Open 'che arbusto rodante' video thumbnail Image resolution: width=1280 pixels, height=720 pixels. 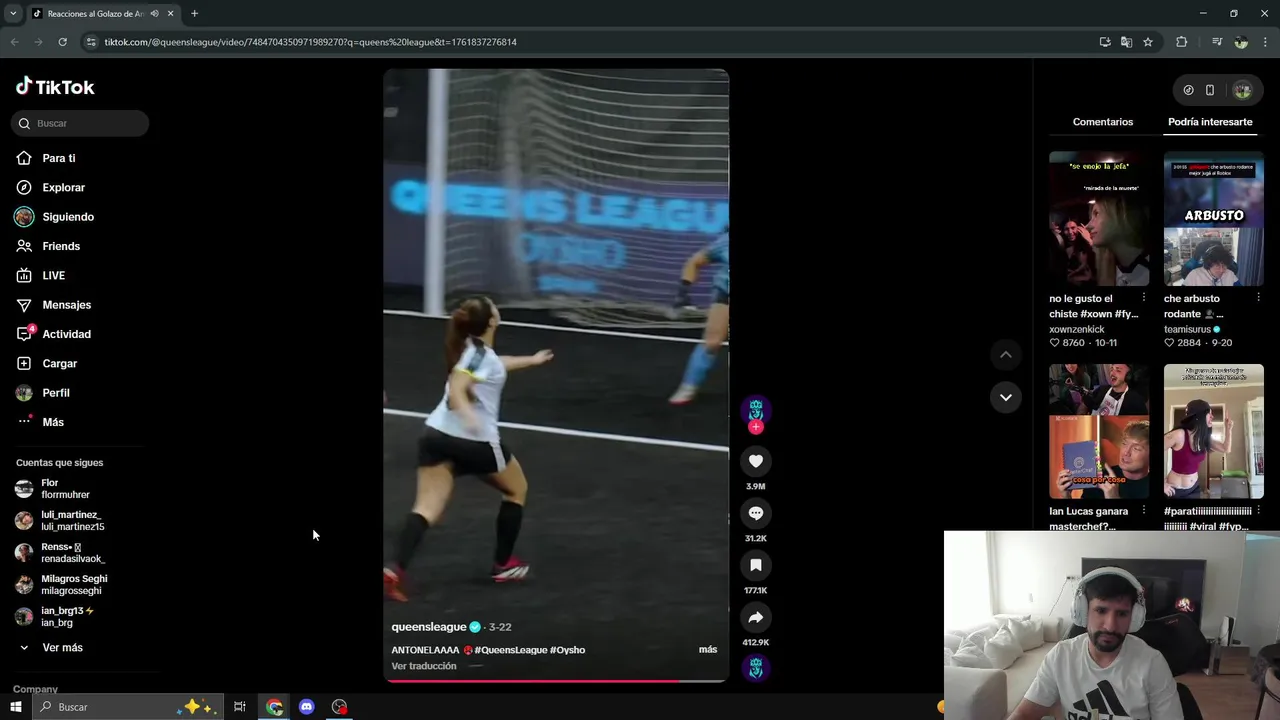point(1213,219)
